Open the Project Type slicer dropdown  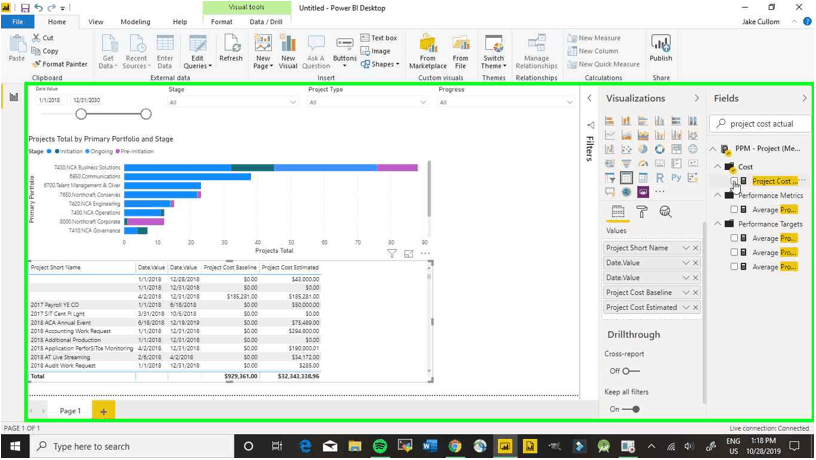(x=423, y=103)
